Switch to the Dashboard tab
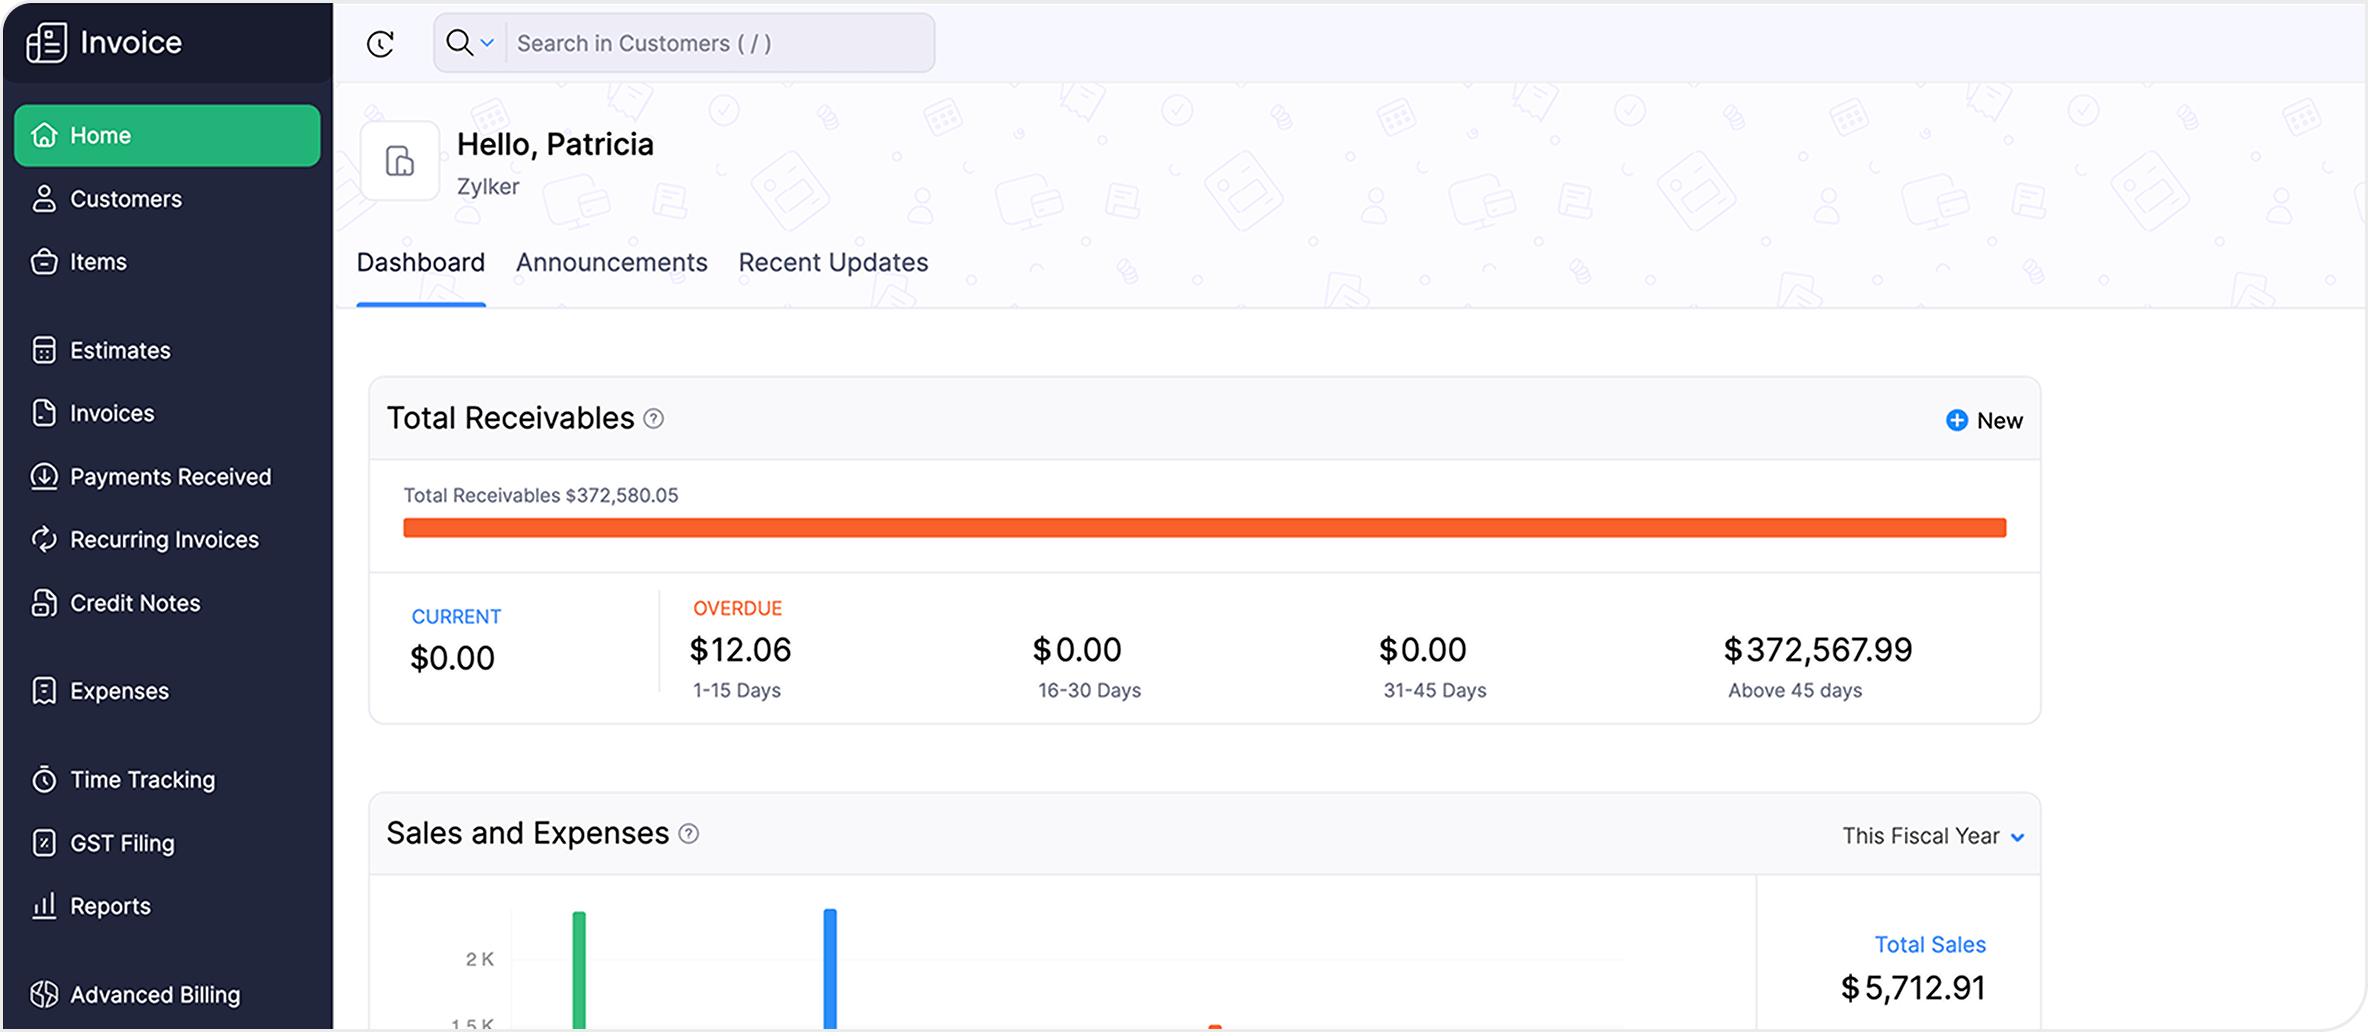Viewport: 2368px width, 1032px height. [x=421, y=262]
